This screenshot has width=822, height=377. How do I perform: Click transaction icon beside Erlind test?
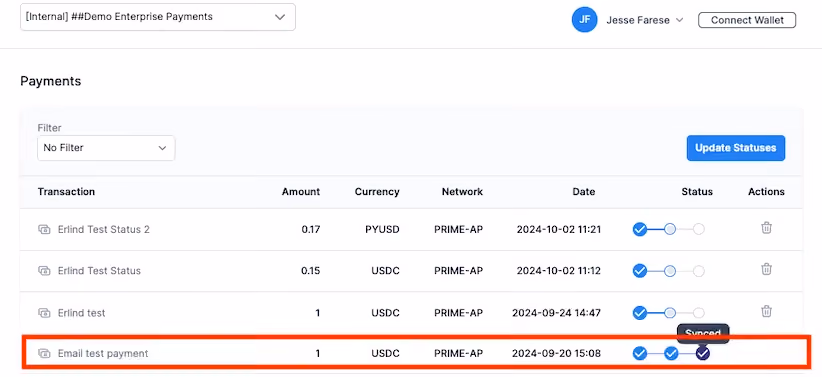(x=44, y=313)
